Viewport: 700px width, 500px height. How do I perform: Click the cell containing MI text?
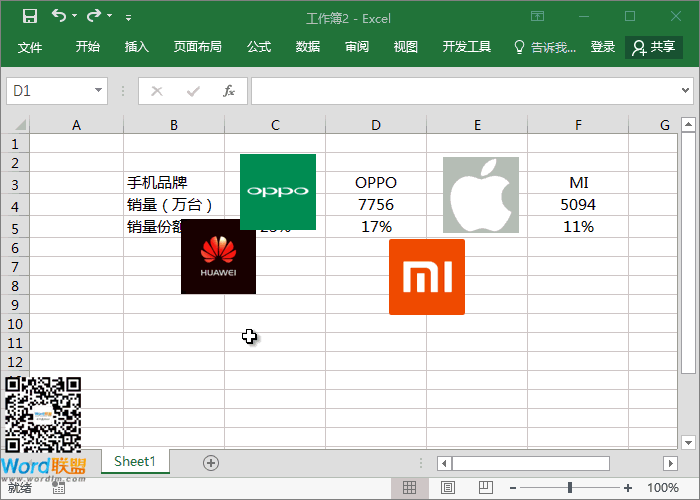coord(578,183)
